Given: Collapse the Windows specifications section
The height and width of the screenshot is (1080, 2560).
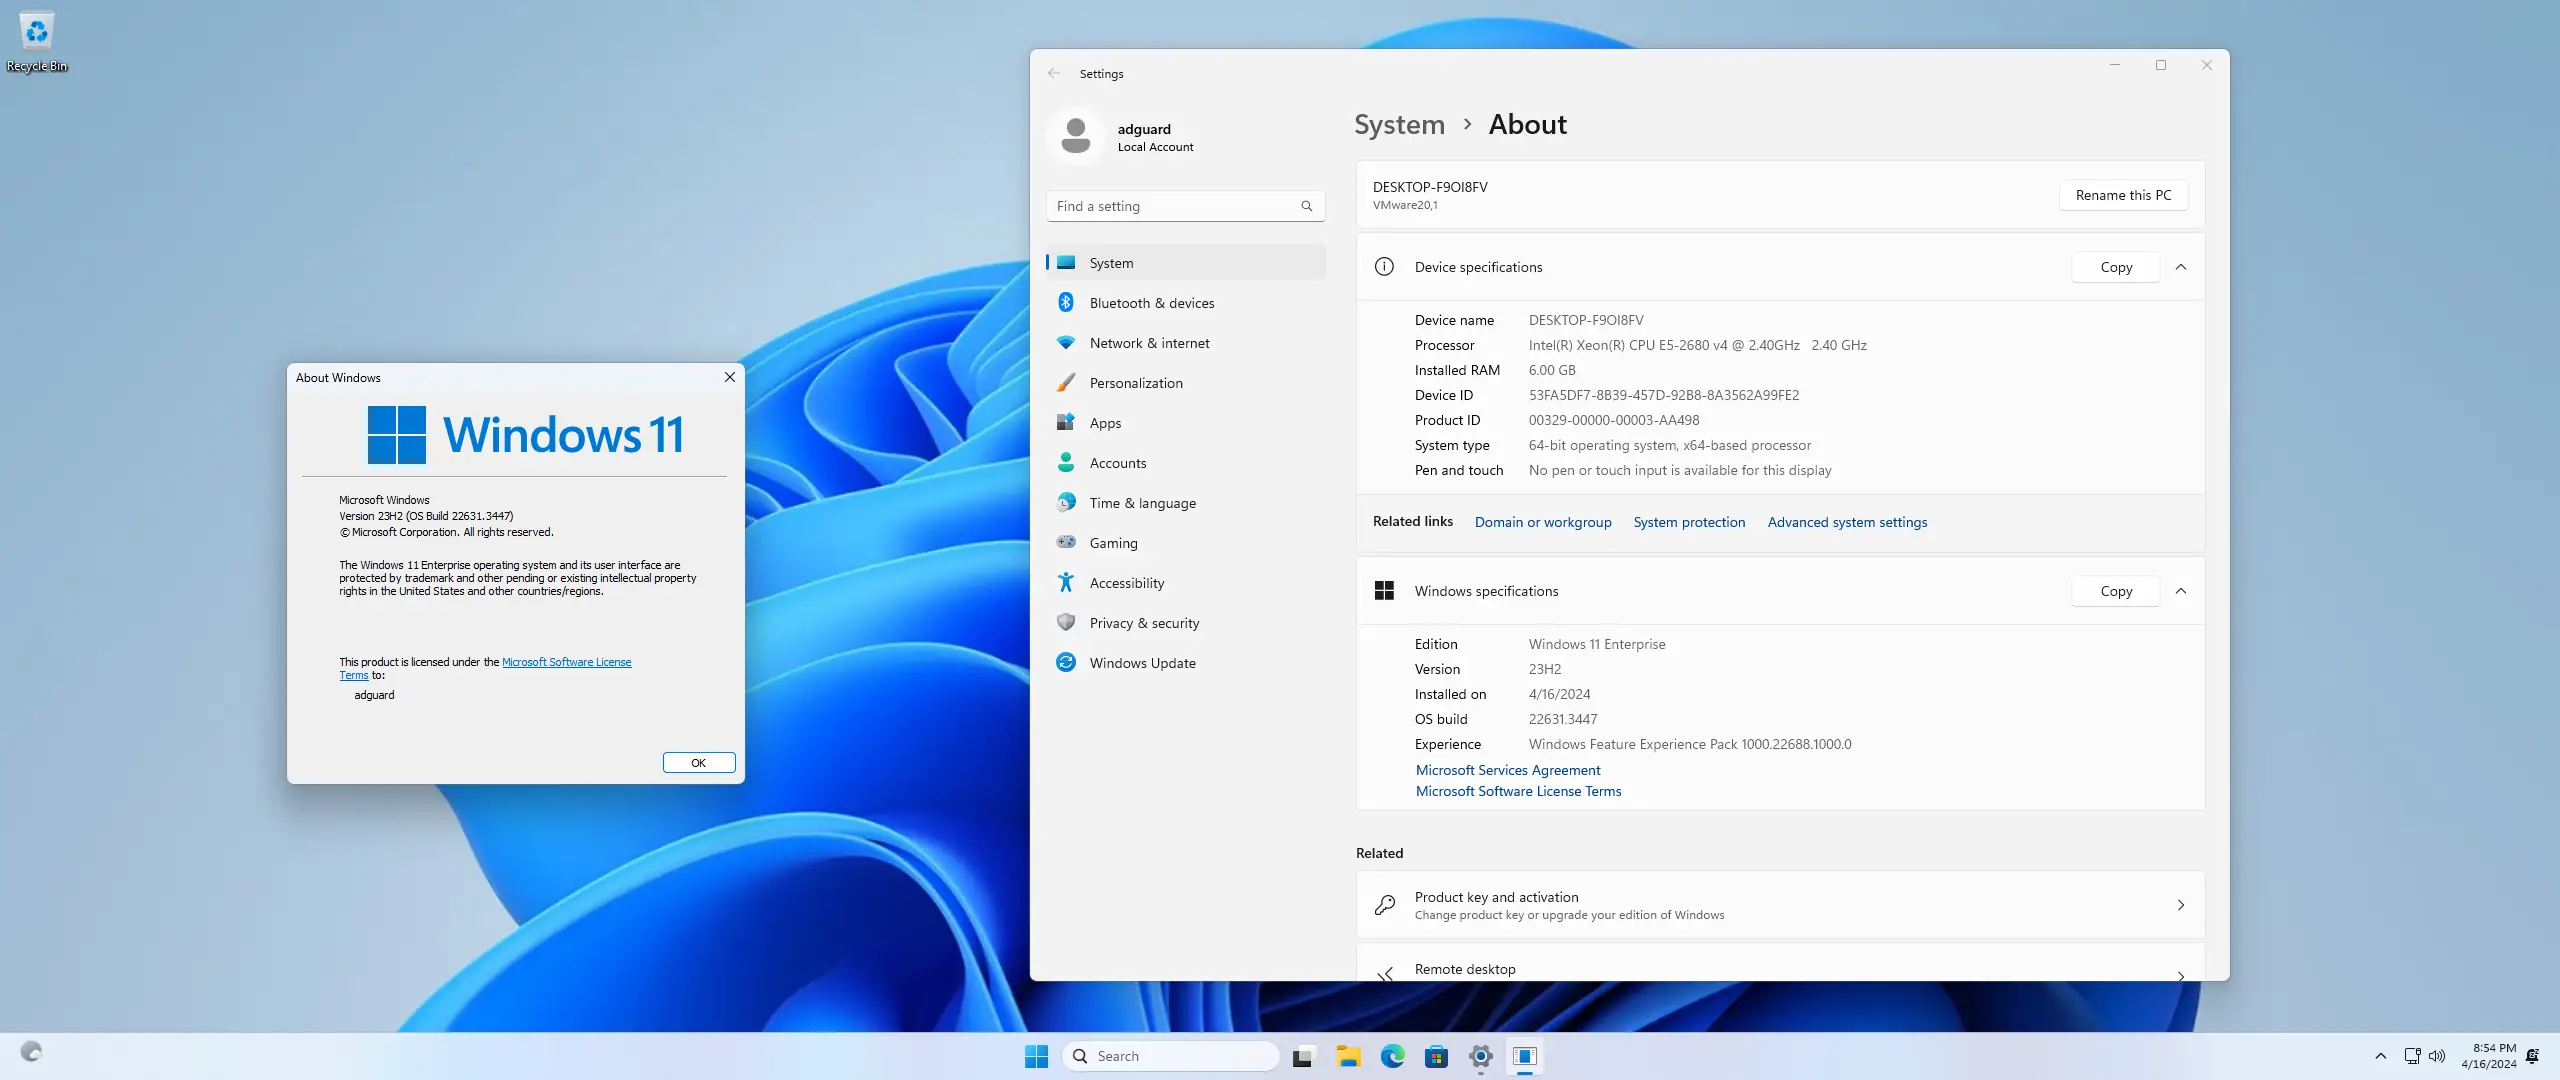Looking at the screenshot, I should tap(2183, 591).
